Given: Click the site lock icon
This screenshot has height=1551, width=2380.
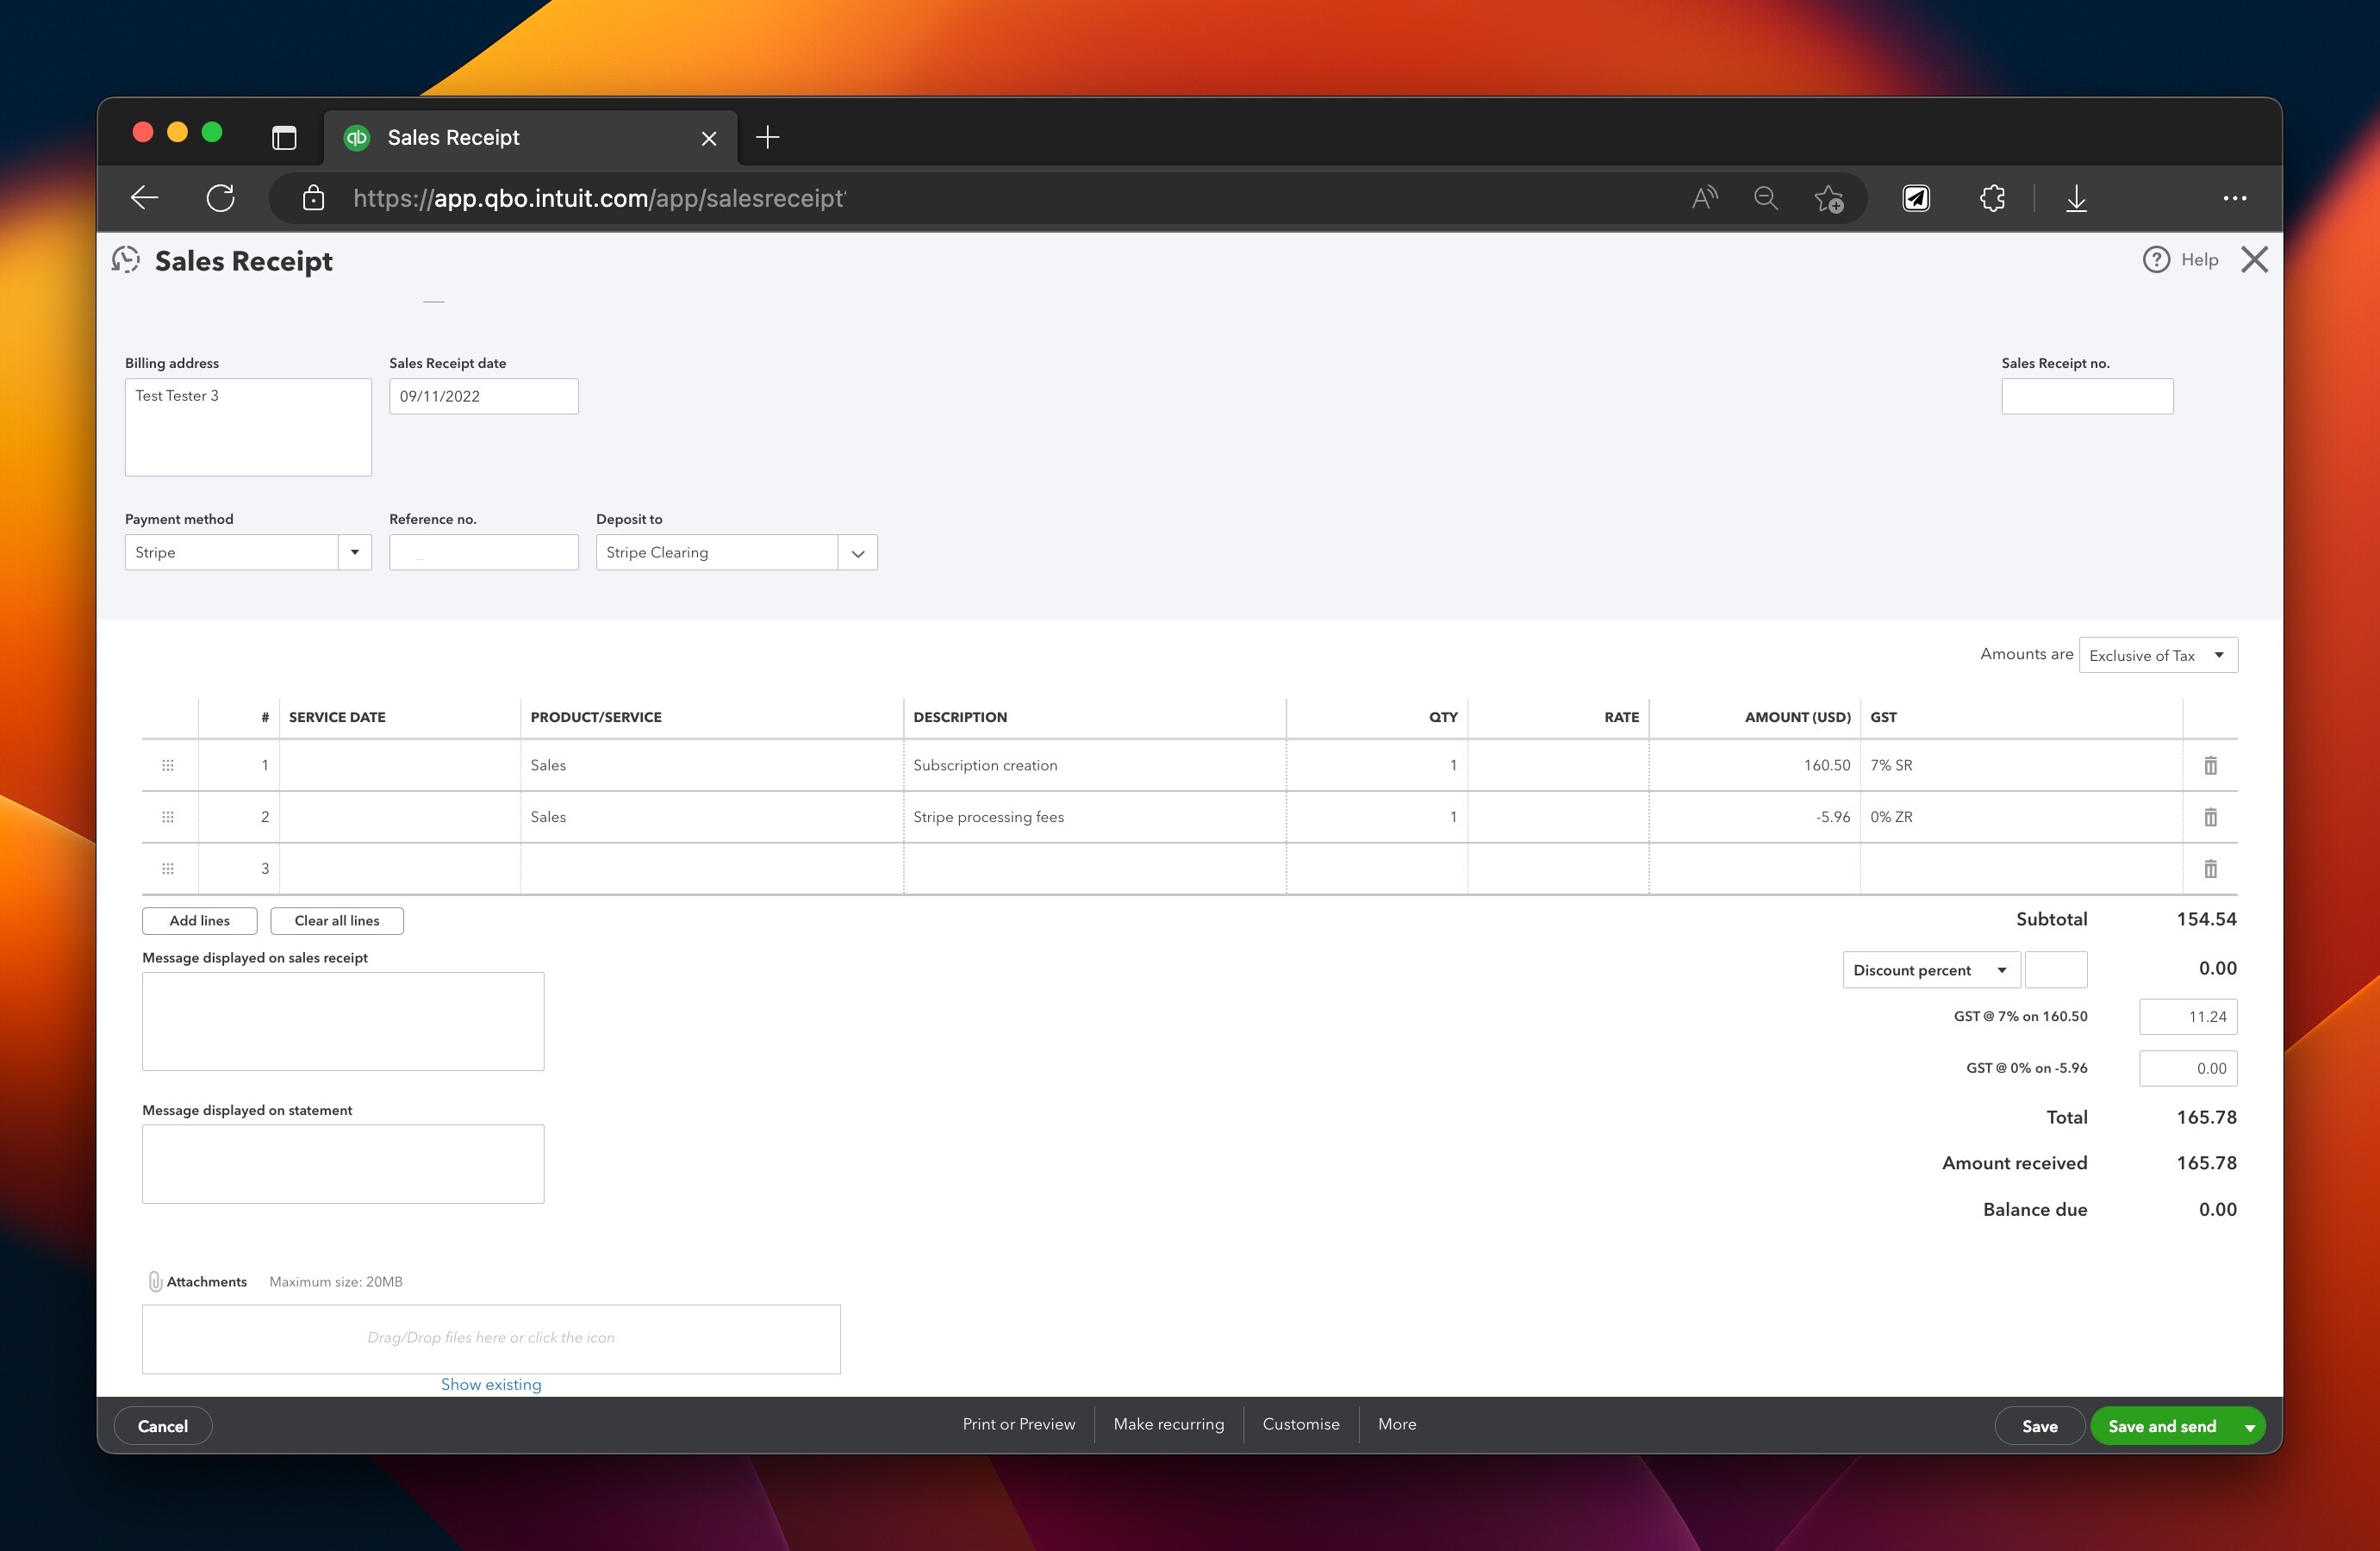Looking at the screenshot, I should (313, 198).
